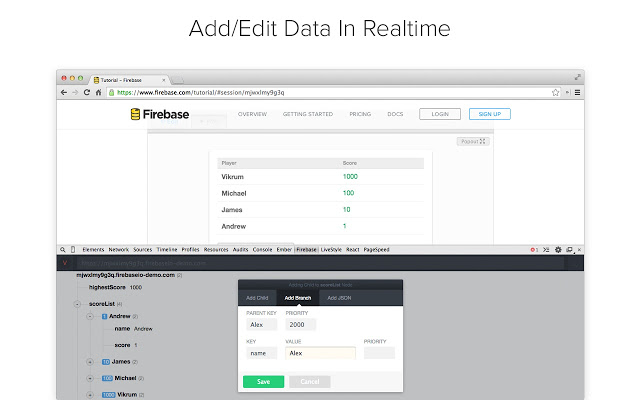Open the Console DevTools tab

[x=262, y=249]
